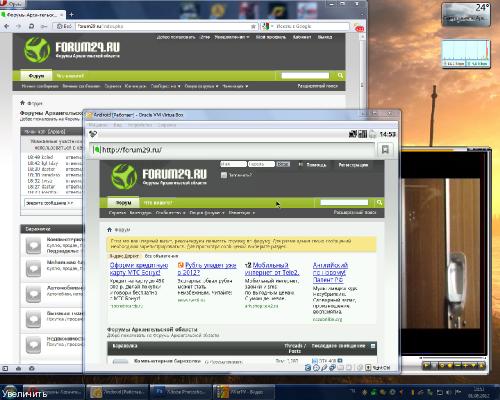Viewport: 500px width, 400px height.
Task: Tick the Remember me checkbox in Android login
Action: coord(224,175)
